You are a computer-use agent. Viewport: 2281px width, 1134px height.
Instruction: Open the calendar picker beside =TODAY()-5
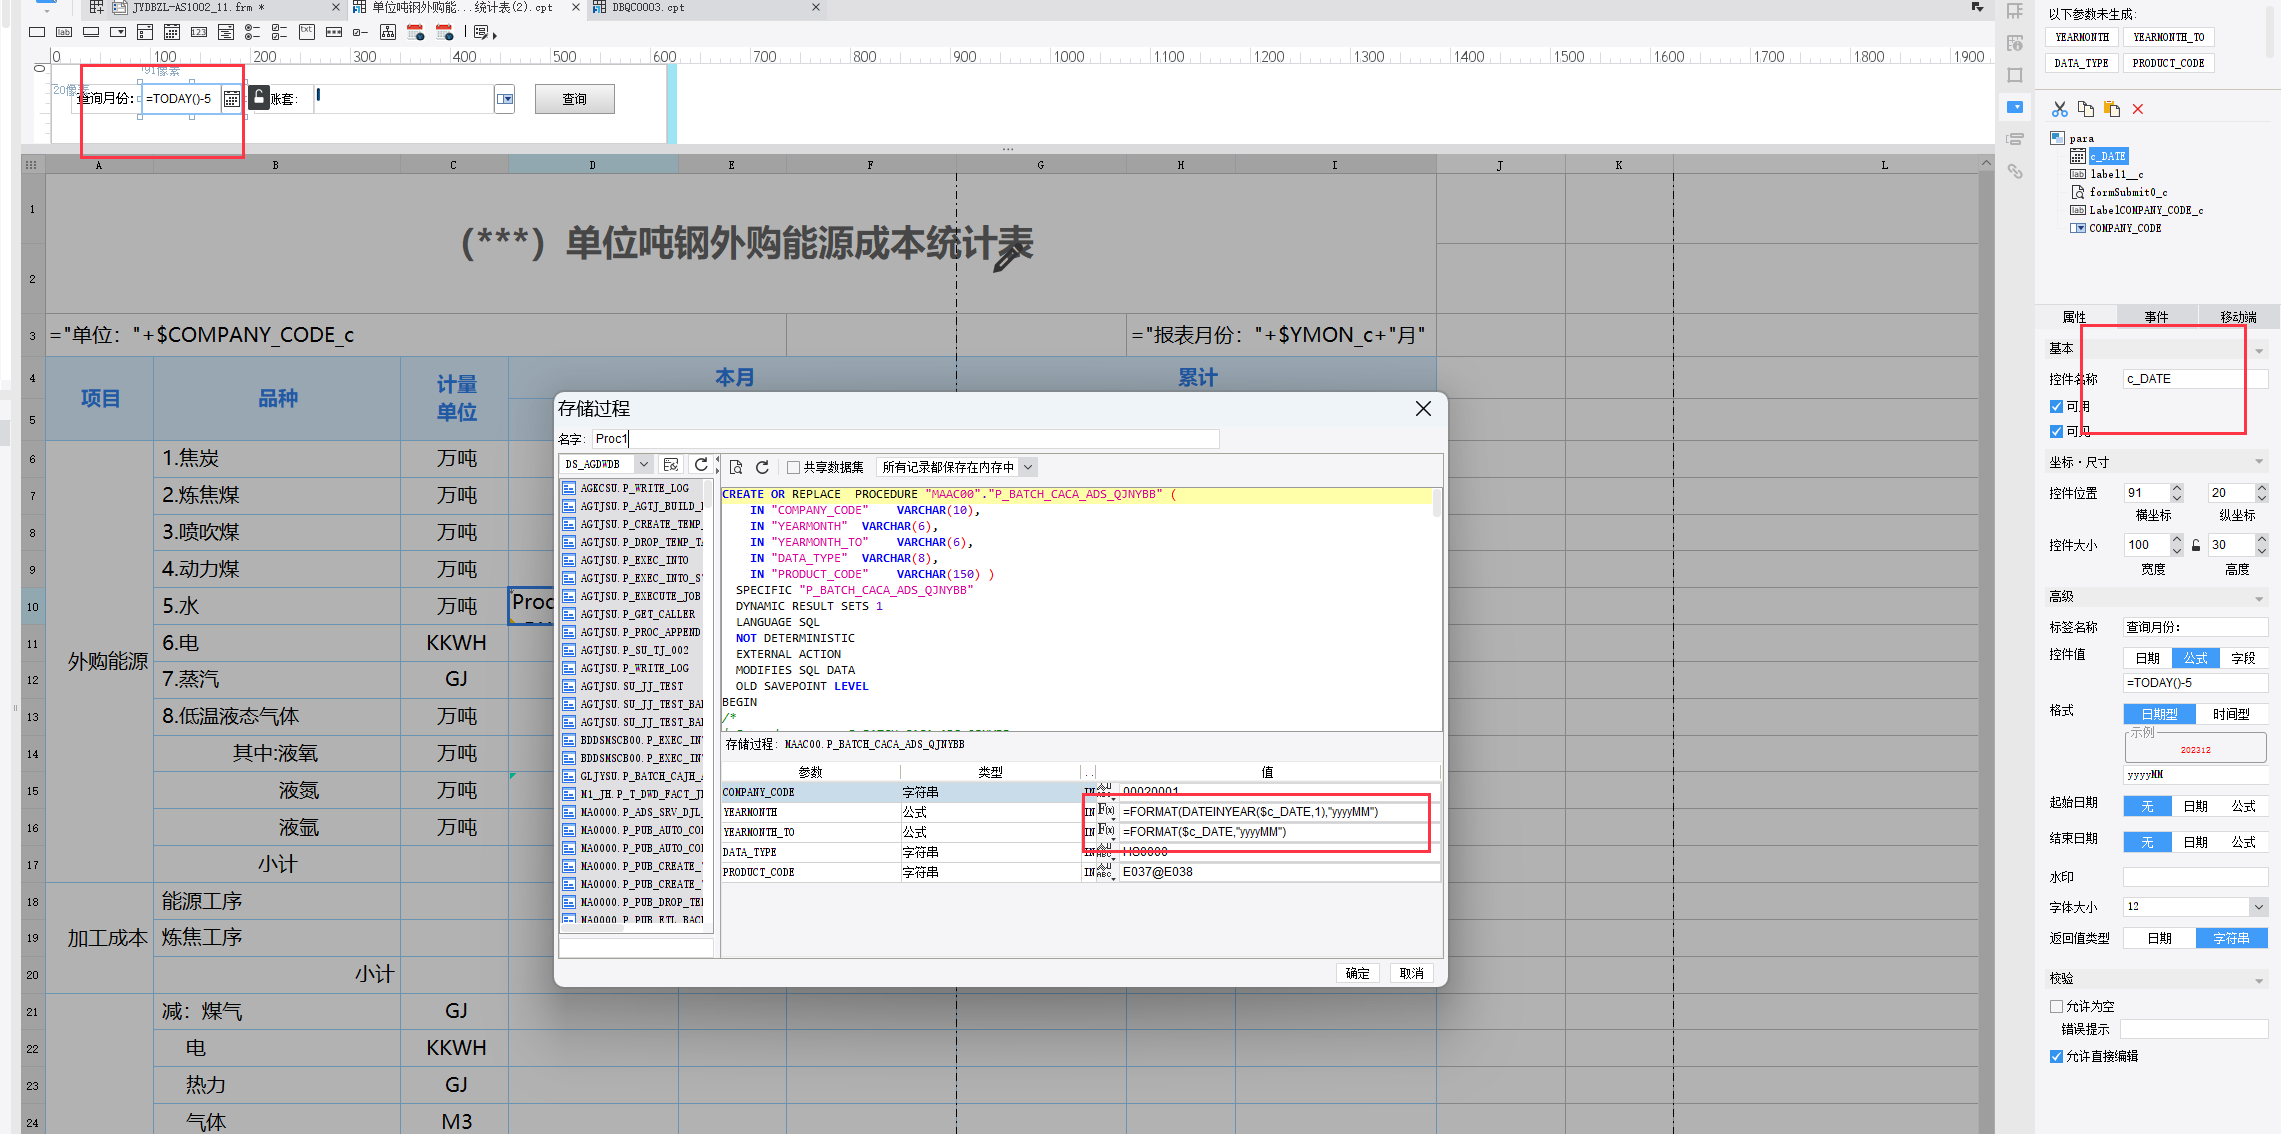coord(231,99)
